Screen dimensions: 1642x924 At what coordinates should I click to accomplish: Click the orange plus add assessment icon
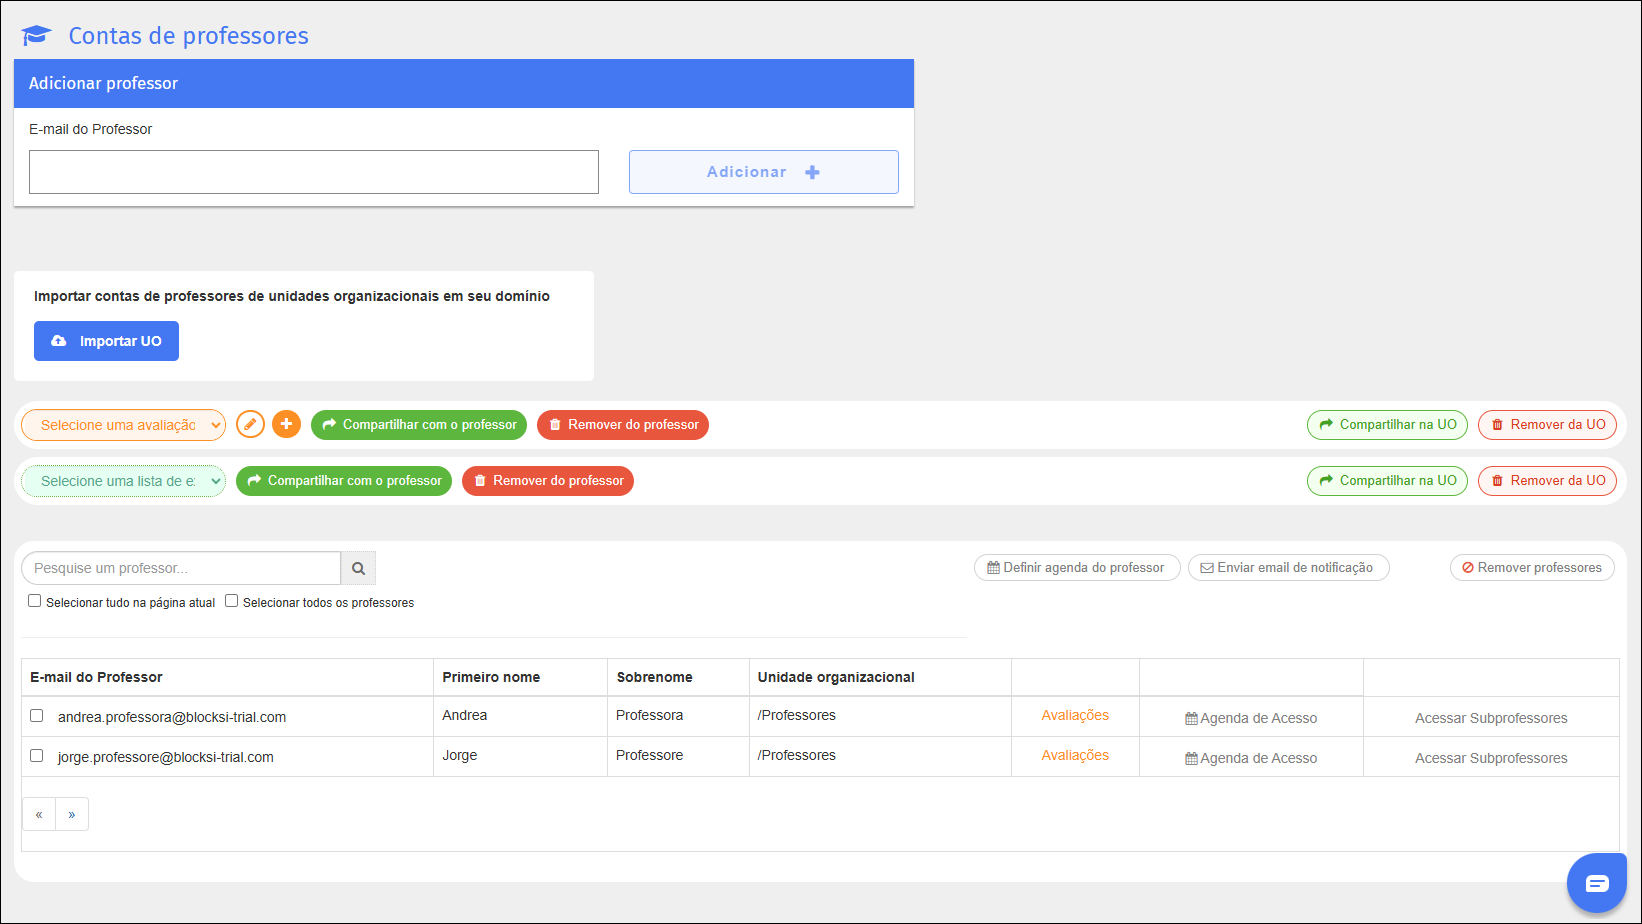click(286, 424)
